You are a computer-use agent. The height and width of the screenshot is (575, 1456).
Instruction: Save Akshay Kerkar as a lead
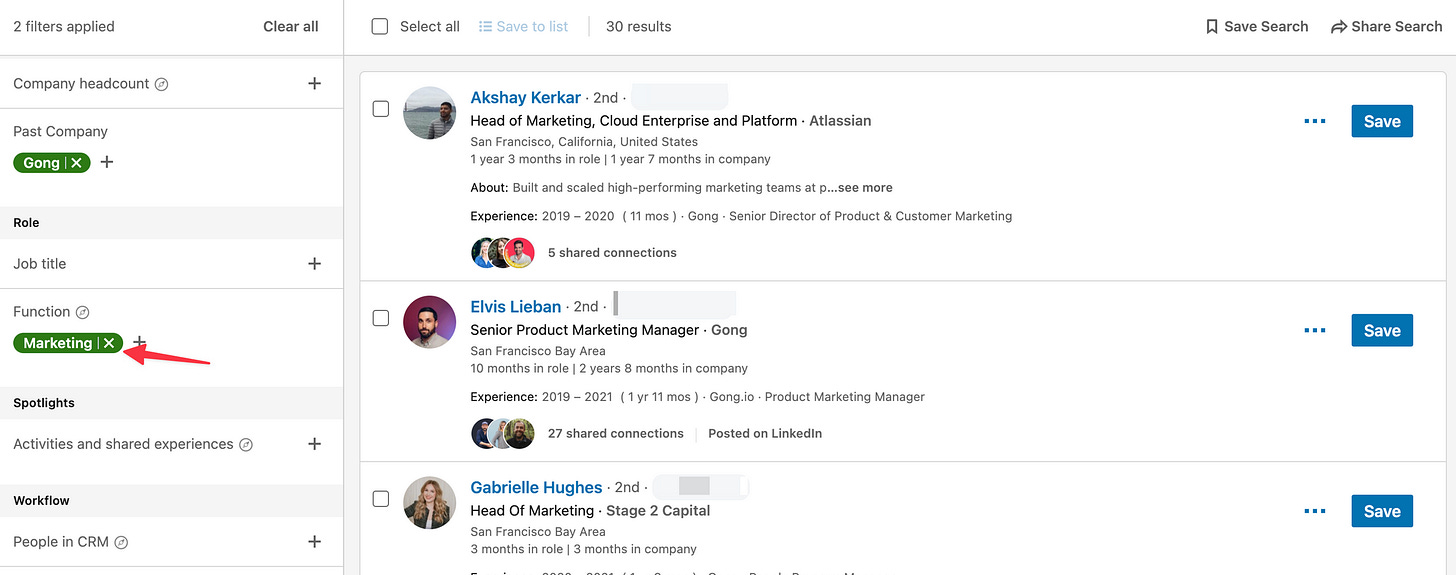point(1382,121)
